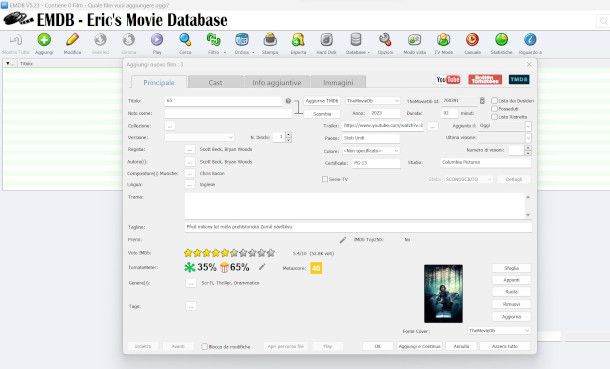The image size is (610, 369).
Task: Click the Play toolbar icon
Action: [157, 40]
